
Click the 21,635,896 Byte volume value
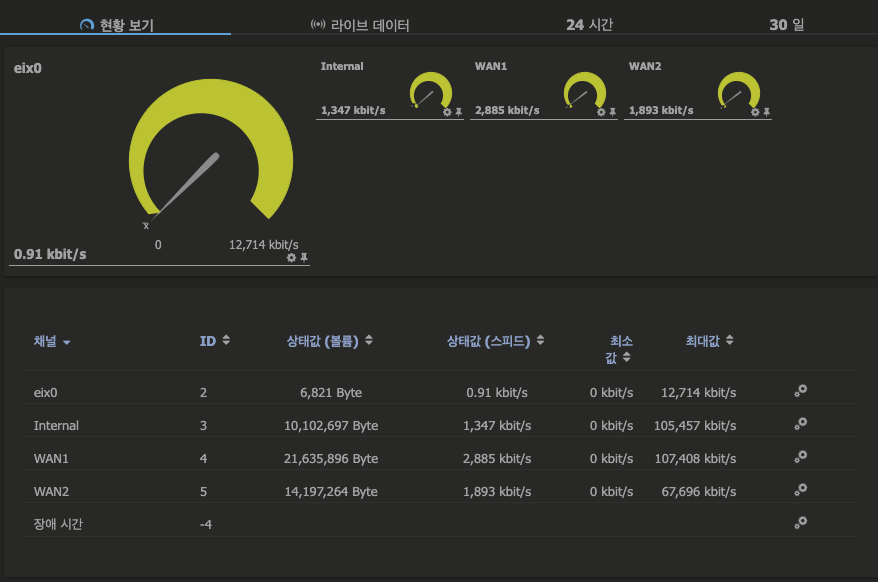click(x=331, y=459)
